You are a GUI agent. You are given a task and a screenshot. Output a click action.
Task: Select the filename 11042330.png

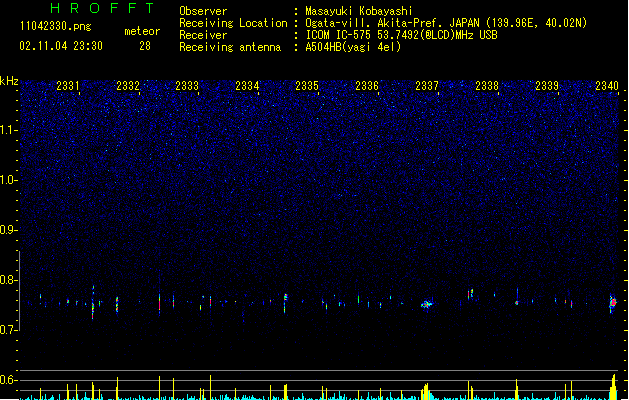click(56, 26)
